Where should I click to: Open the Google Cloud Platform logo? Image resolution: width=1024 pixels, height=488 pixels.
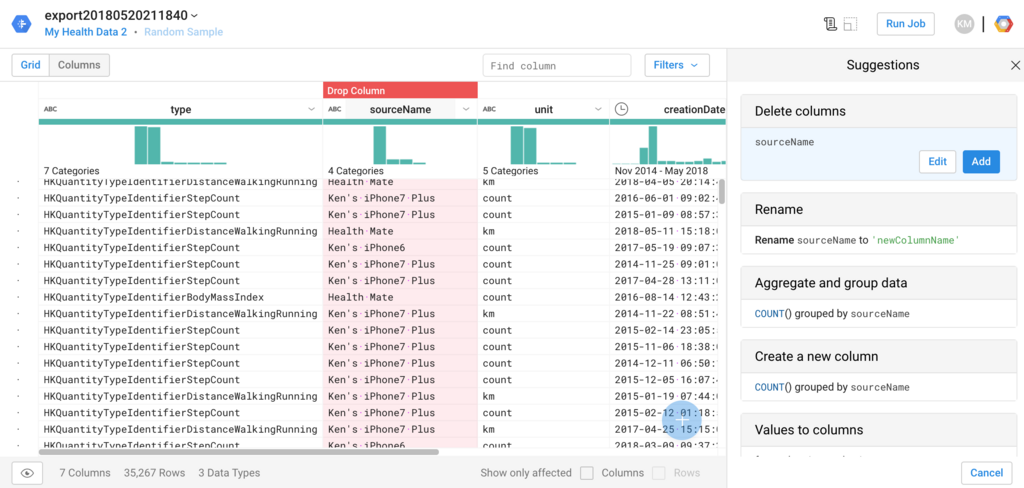pos(1003,24)
